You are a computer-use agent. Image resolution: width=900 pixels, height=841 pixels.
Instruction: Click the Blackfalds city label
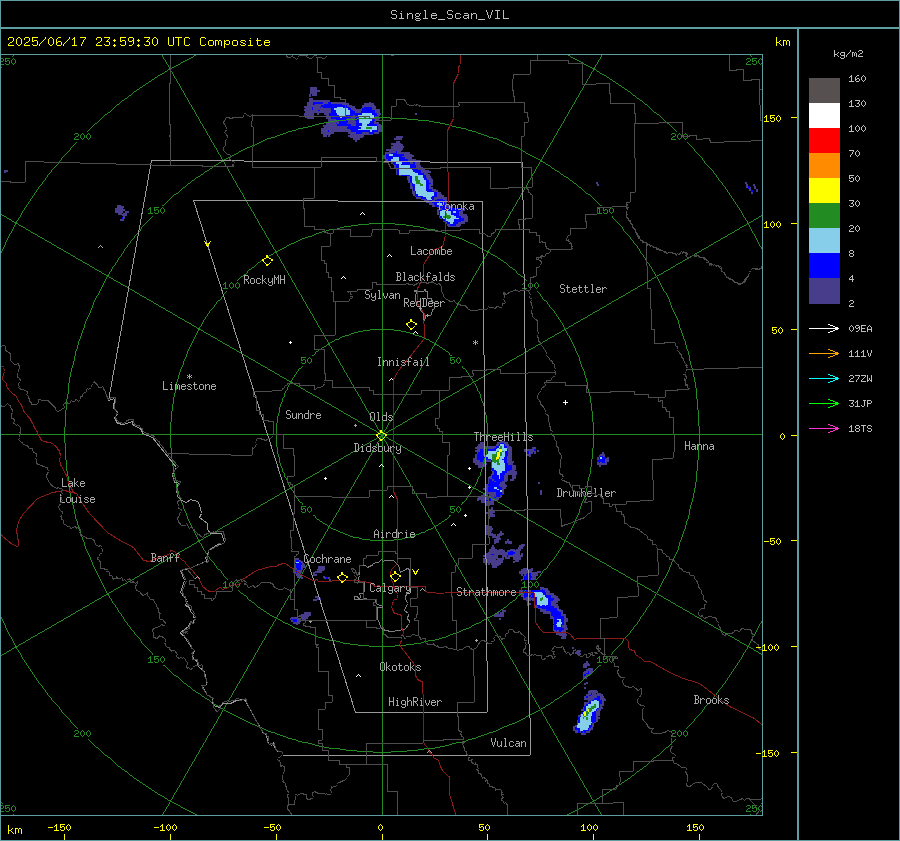pyautogui.click(x=425, y=277)
